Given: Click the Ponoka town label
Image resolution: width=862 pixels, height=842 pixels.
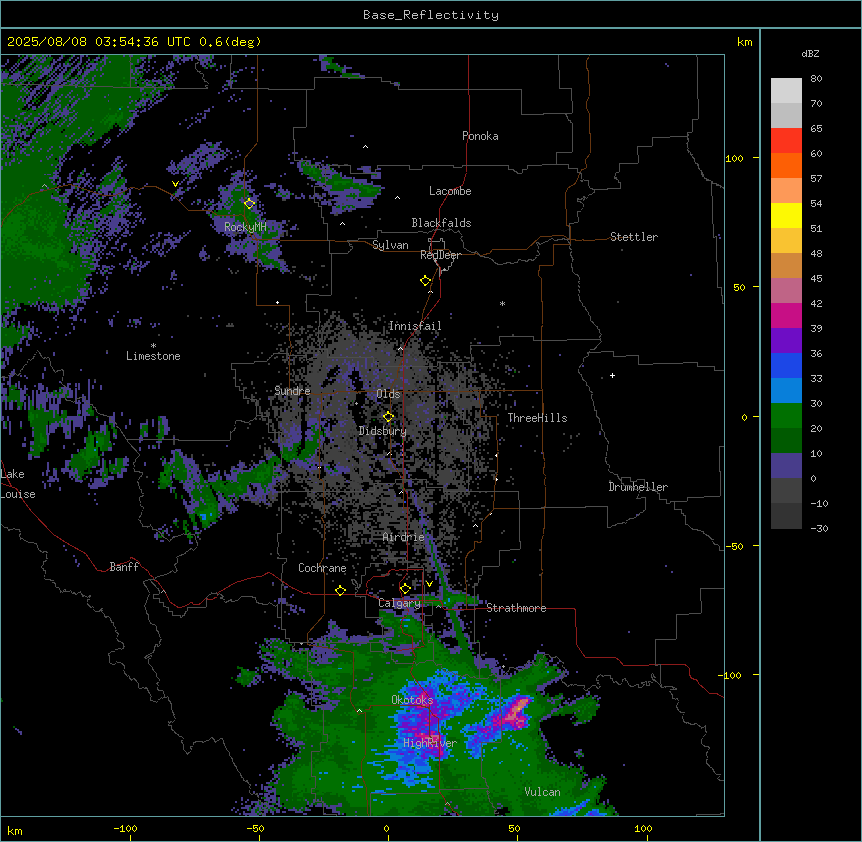Looking at the screenshot, I should [480, 136].
